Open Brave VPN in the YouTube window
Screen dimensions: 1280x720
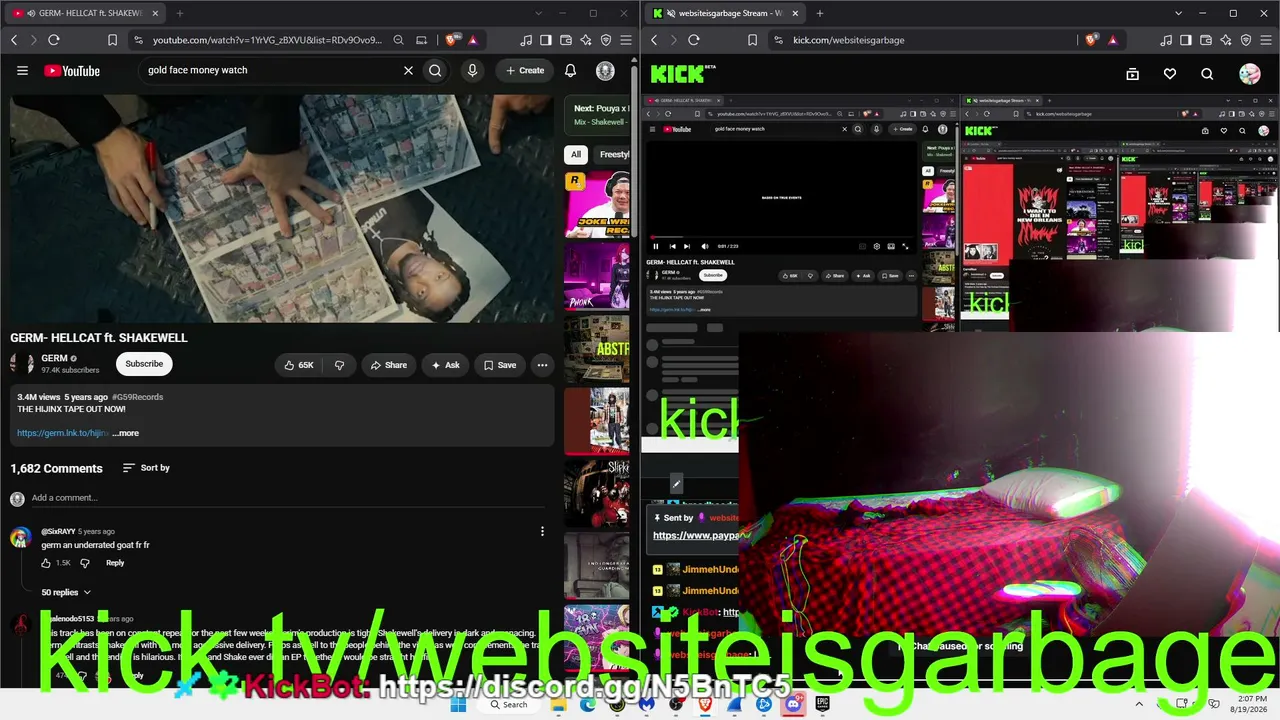[x=606, y=40]
